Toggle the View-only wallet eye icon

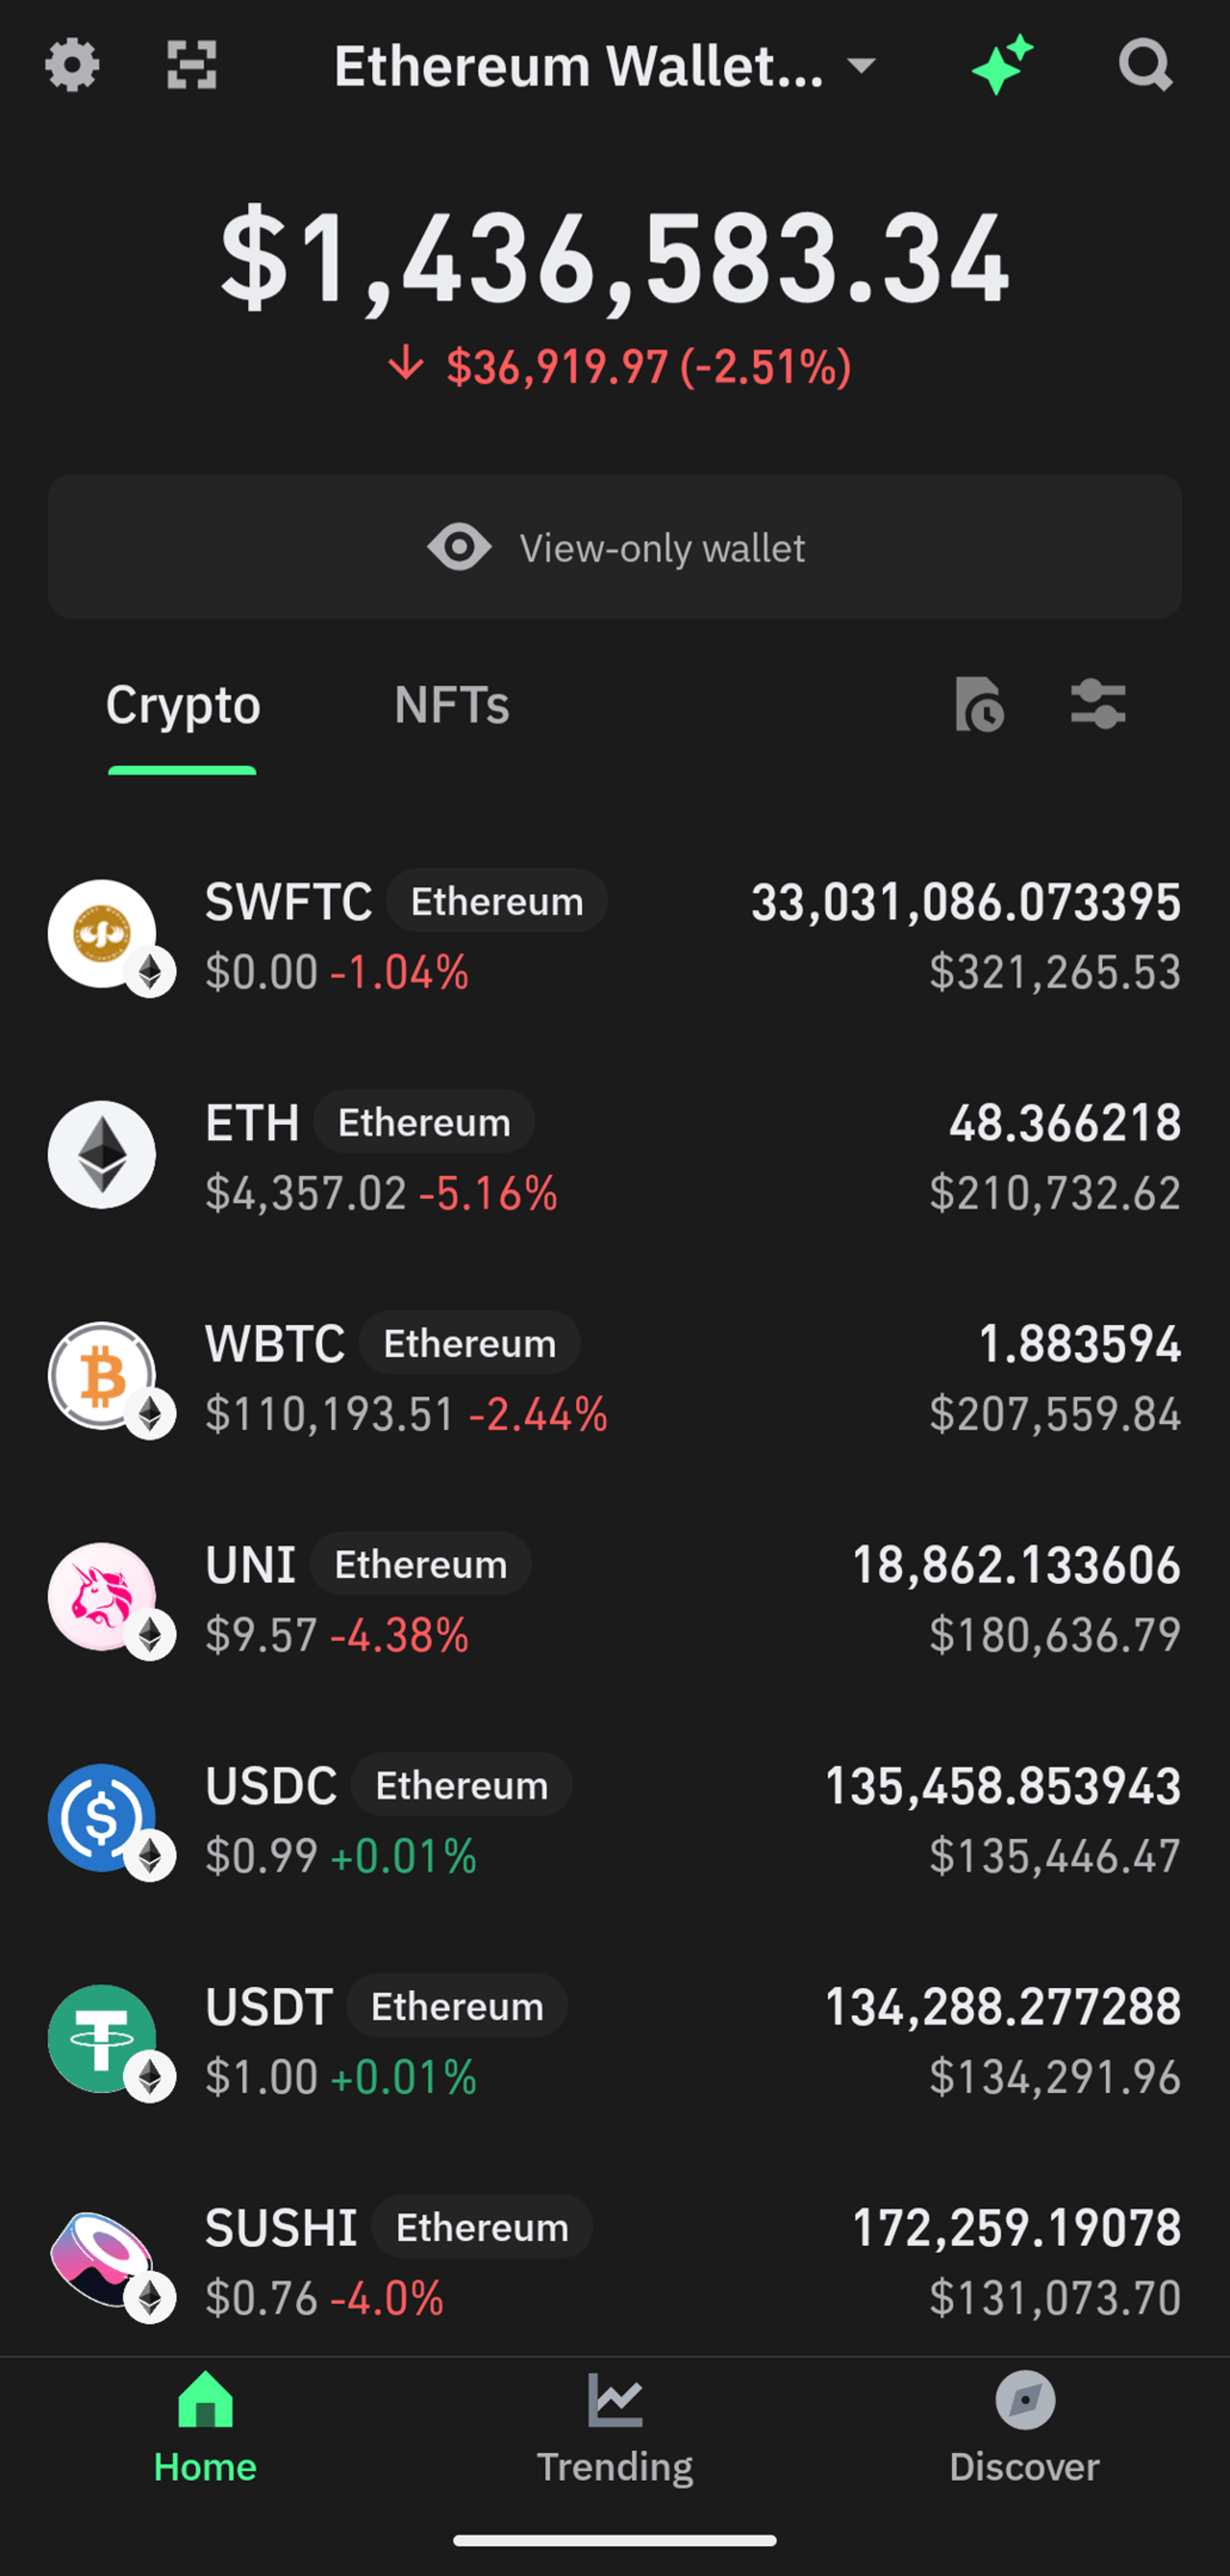coord(459,547)
